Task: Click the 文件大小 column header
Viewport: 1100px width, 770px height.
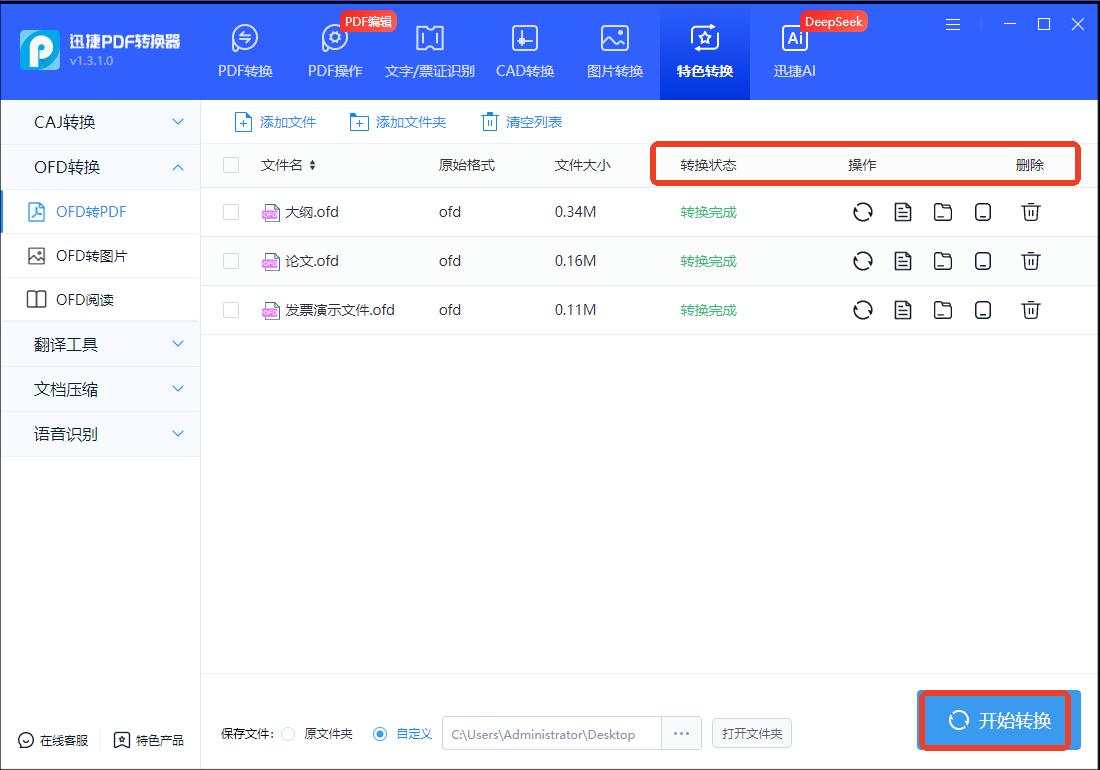Action: coord(582,165)
